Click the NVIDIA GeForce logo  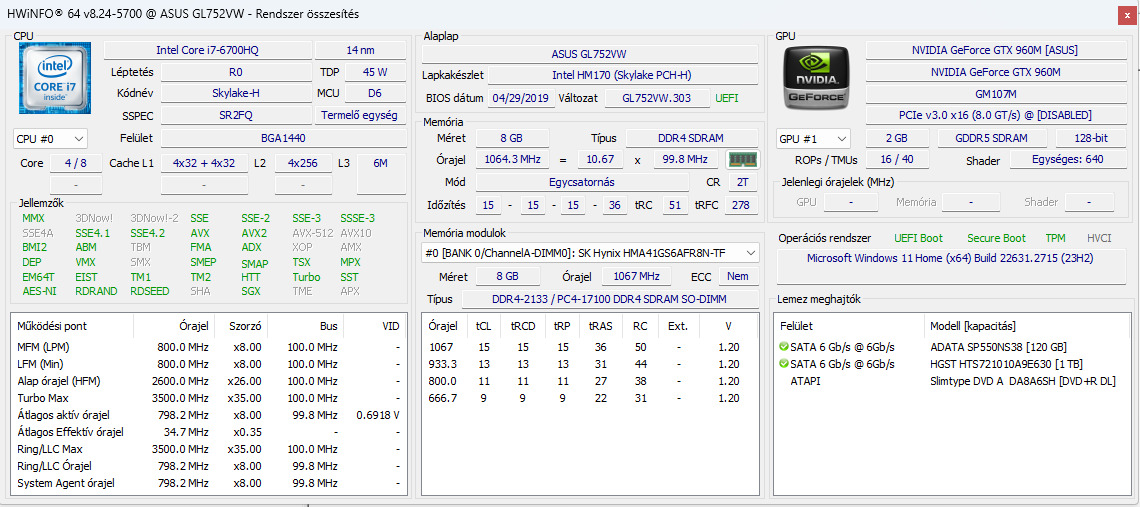814,76
